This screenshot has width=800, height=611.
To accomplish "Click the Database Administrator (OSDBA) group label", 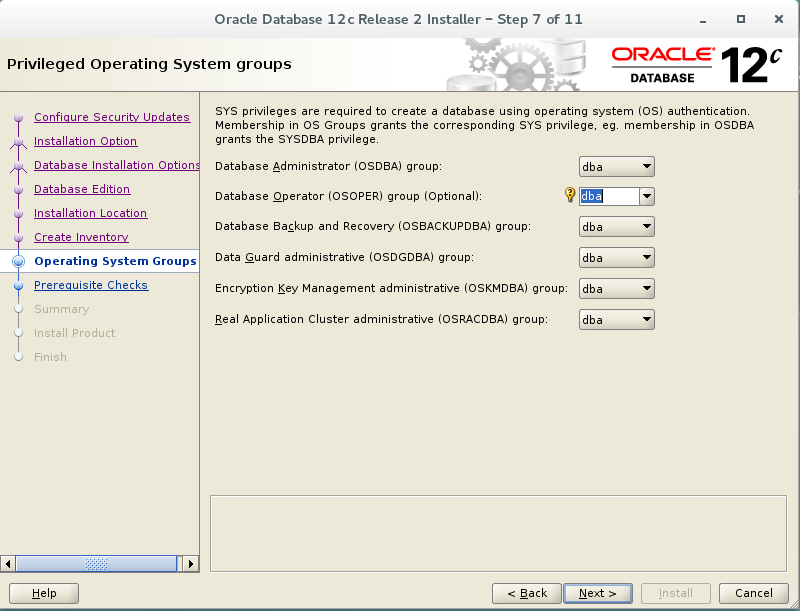I will (x=328, y=166).
